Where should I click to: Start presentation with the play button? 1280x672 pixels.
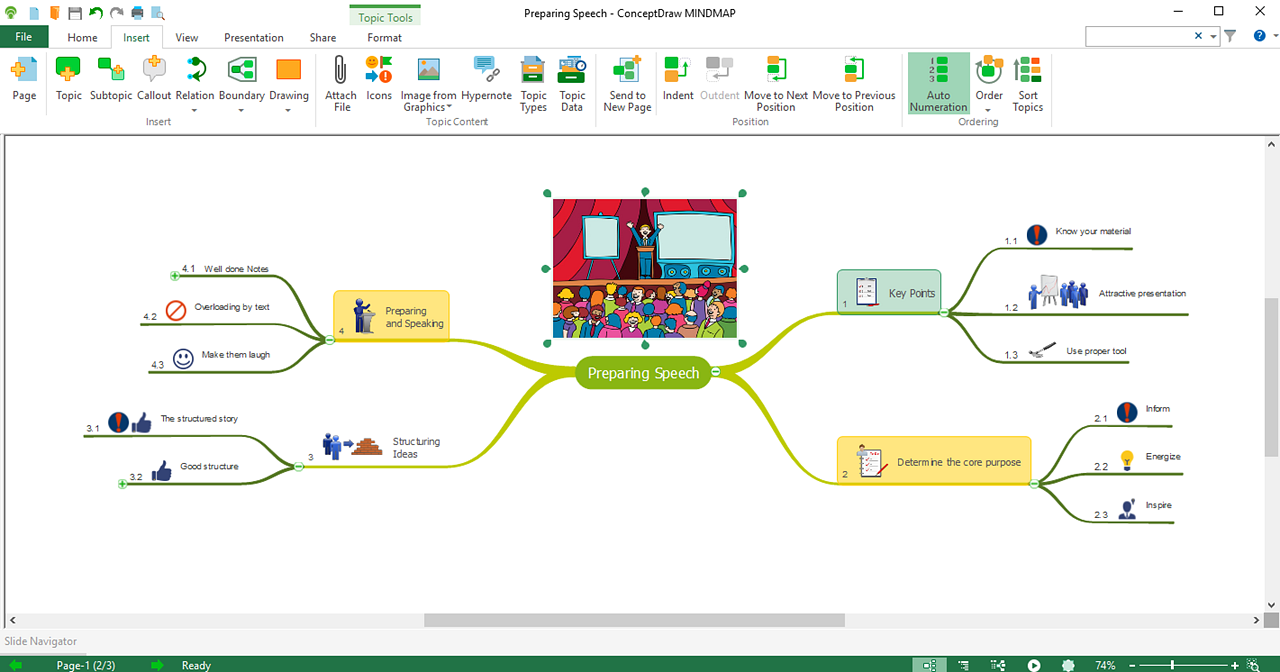click(1034, 665)
